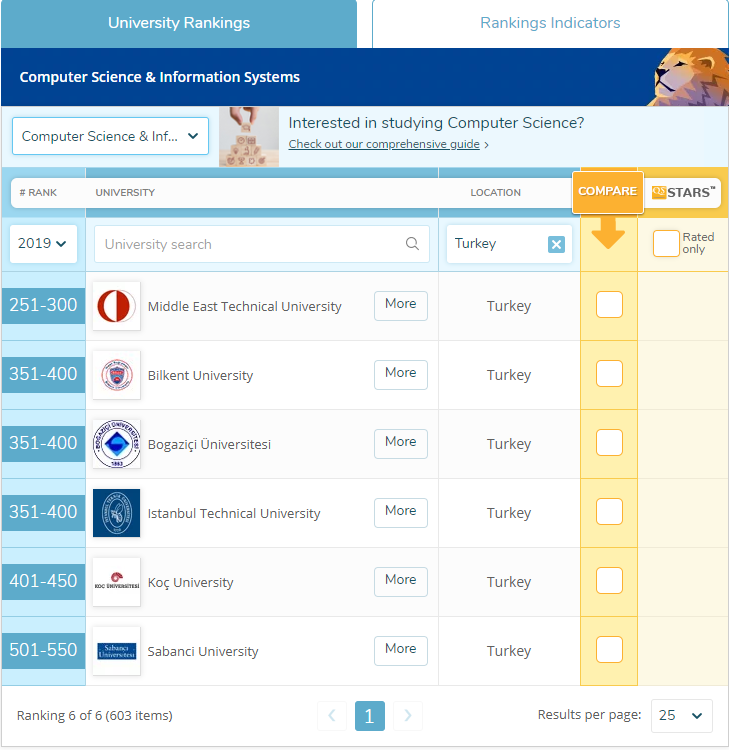Click the Turkey location filter field

coord(509,244)
